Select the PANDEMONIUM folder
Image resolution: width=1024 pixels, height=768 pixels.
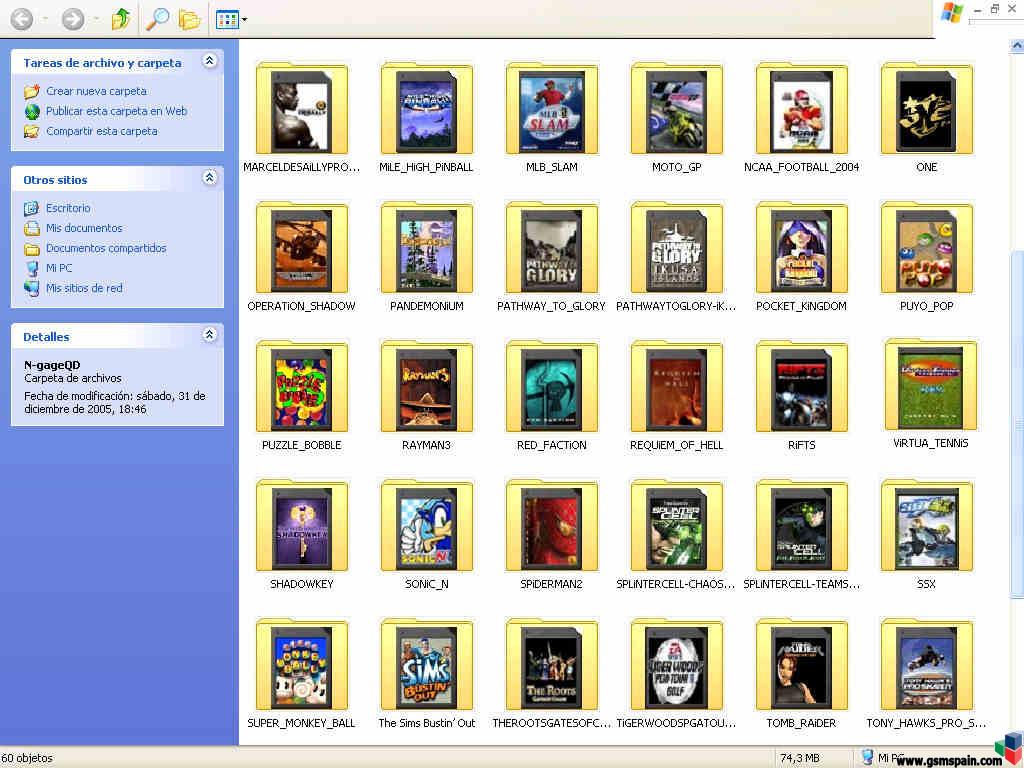(x=426, y=257)
